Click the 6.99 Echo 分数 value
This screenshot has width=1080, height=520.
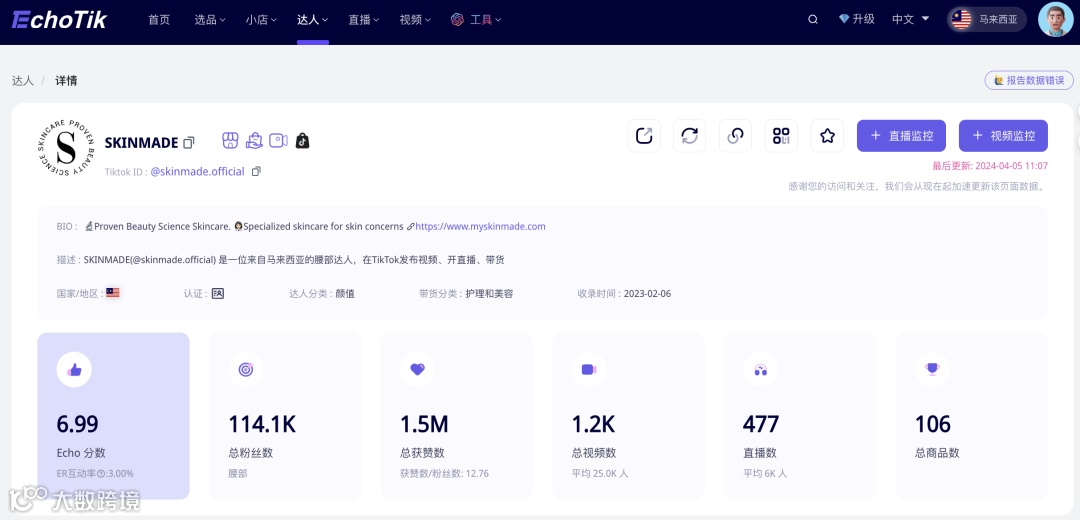click(77, 424)
